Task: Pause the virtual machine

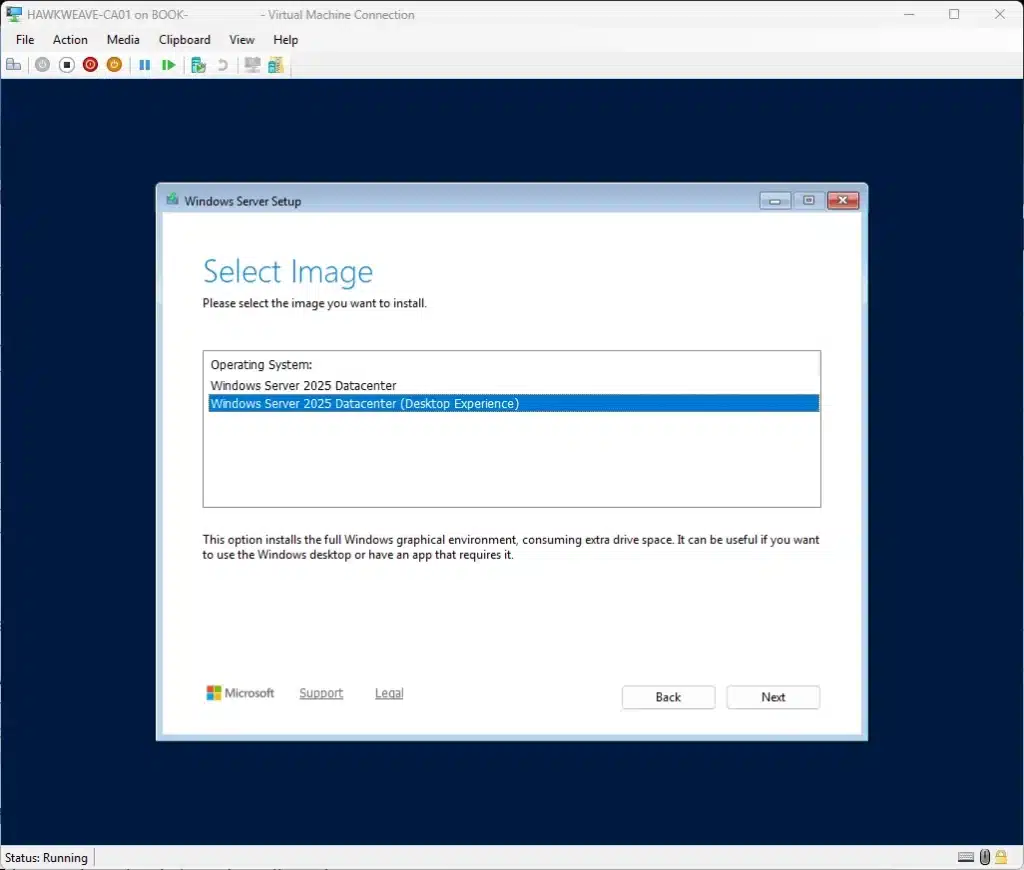Action: tap(144, 65)
